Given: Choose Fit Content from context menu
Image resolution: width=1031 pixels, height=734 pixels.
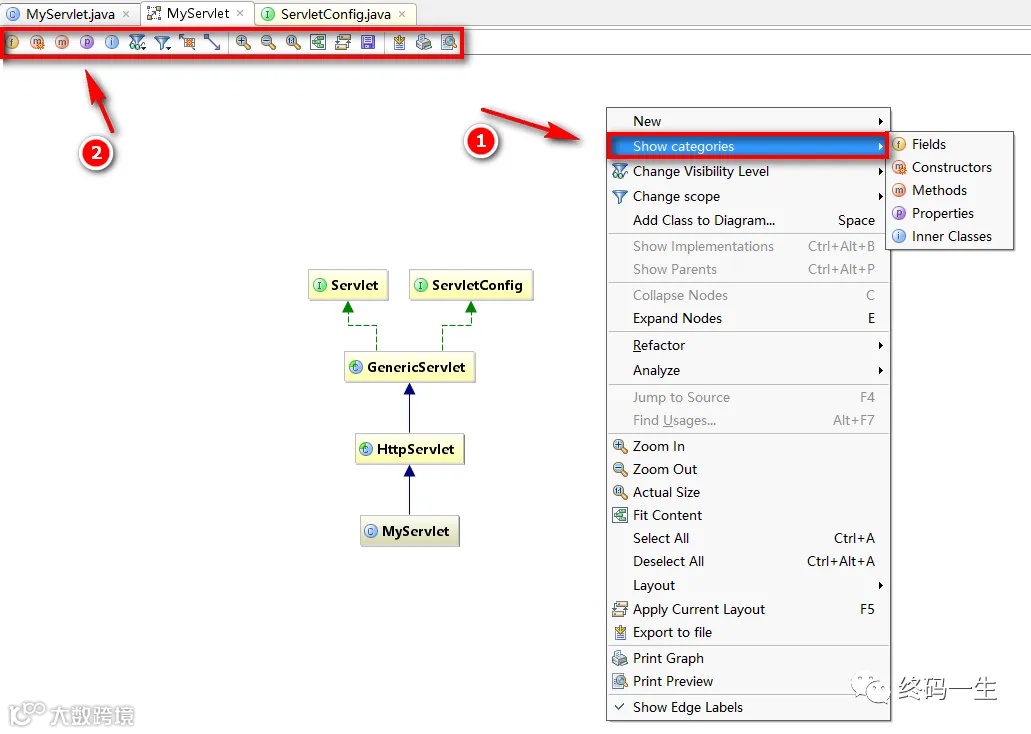Looking at the screenshot, I should click(x=748, y=515).
